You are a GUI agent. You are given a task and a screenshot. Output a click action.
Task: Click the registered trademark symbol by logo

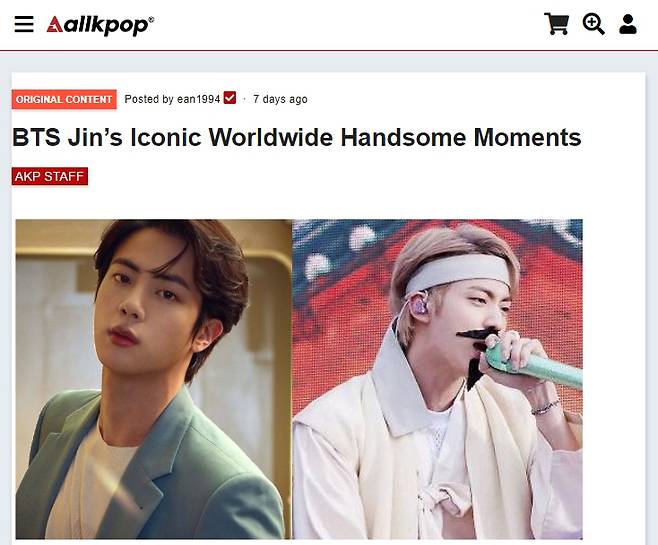(x=151, y=19)
